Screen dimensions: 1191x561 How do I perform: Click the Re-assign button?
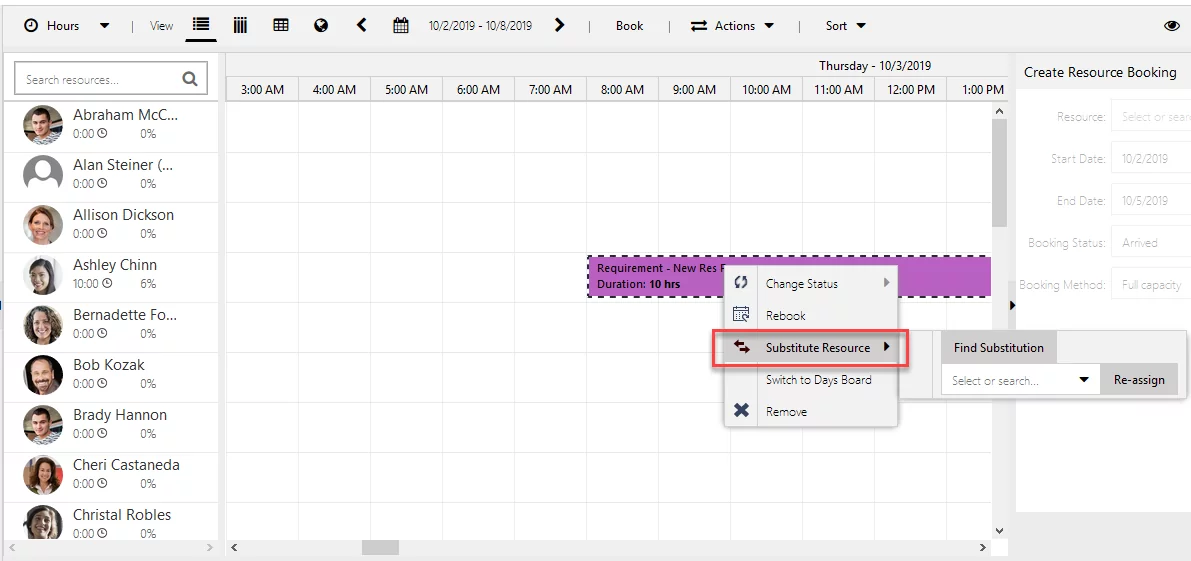1139,380
